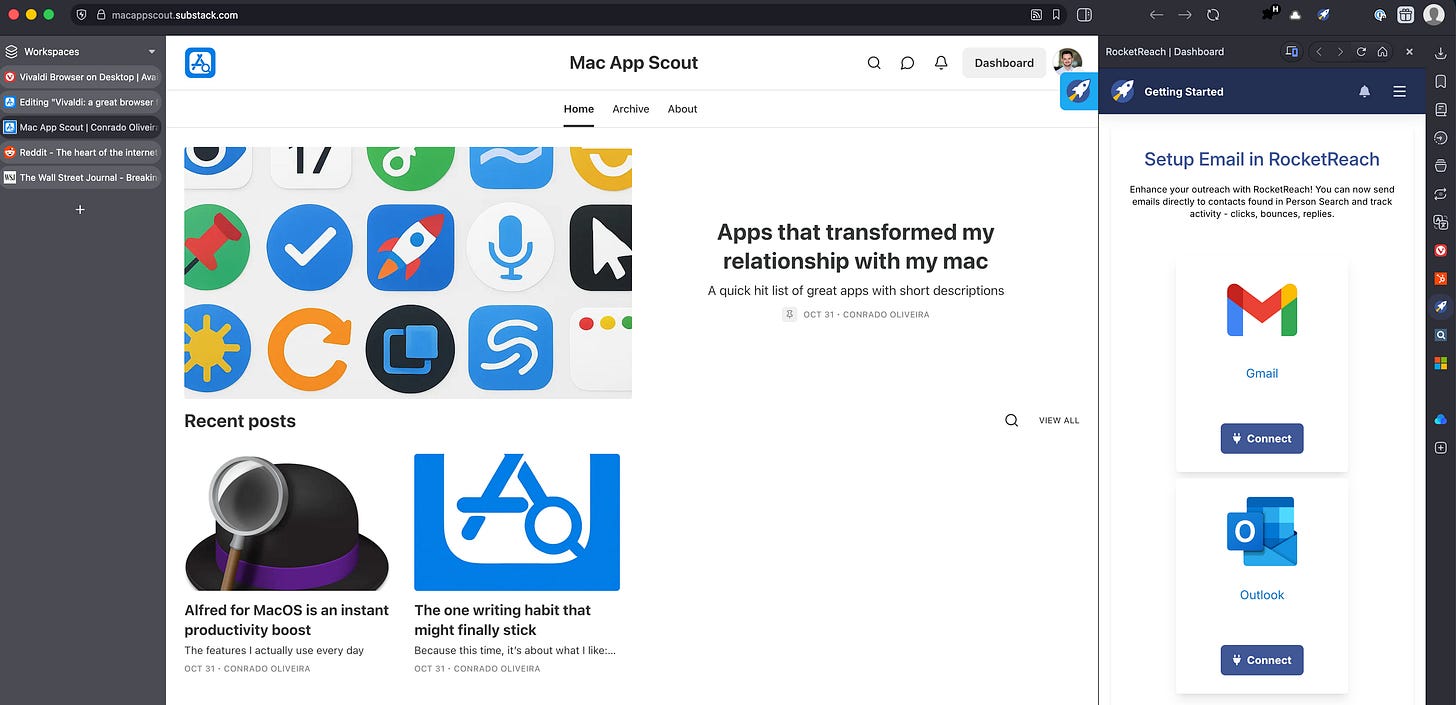Select the Home tab
1456x705 pixels.
click(579, 109)
